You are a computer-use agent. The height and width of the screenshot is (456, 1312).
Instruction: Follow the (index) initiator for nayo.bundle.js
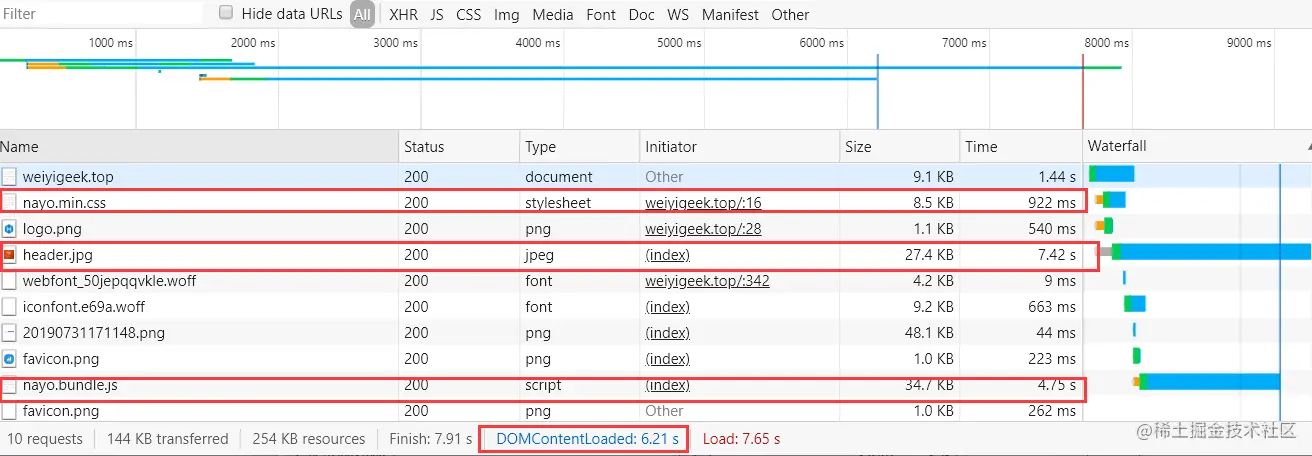[668, 384]
